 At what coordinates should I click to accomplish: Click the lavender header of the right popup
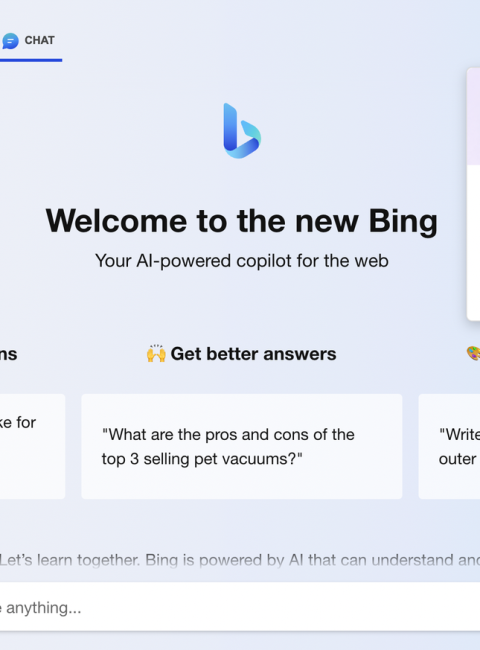tap(473, 117)
